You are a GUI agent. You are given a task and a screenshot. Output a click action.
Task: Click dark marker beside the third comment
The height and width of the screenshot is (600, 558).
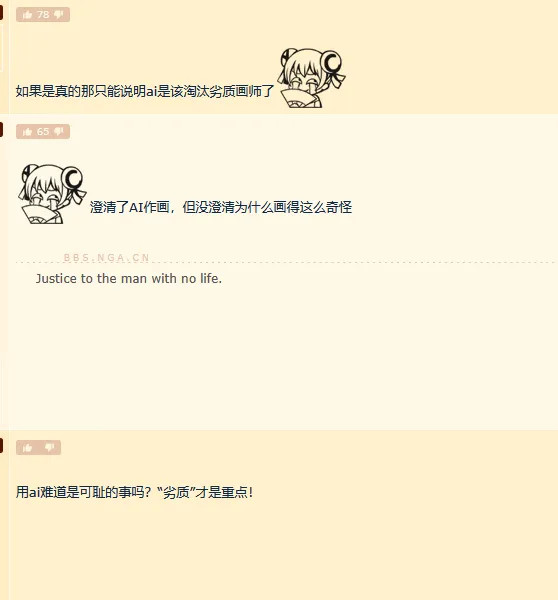click(x=1, y=445)
